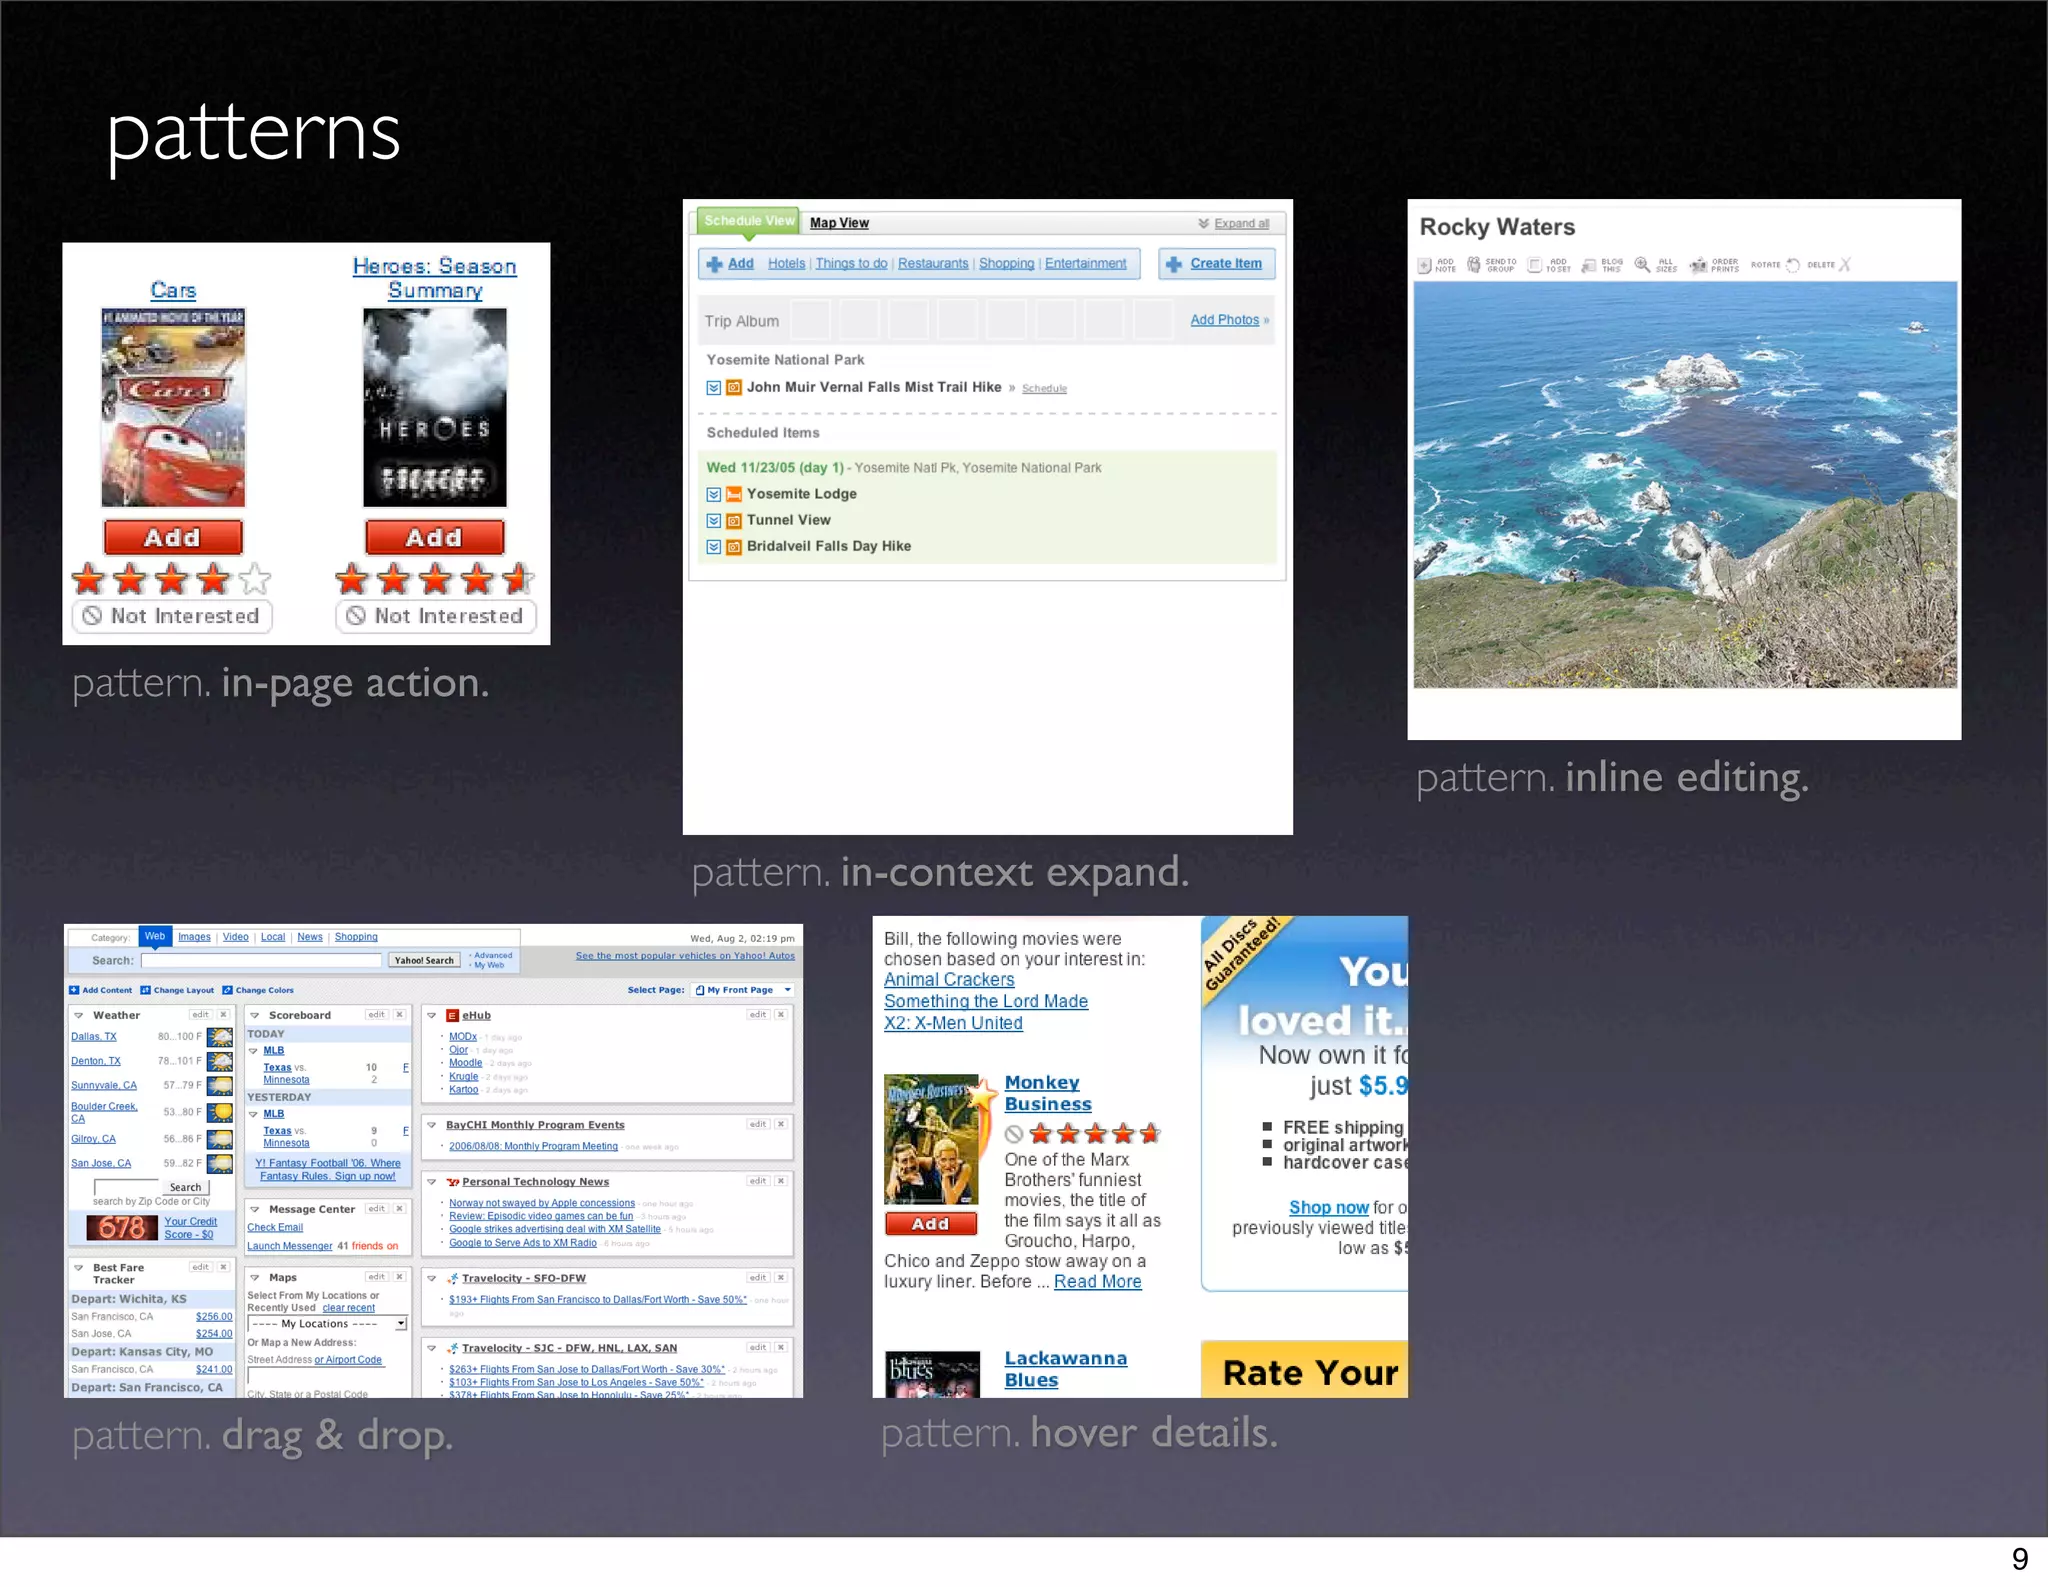Toggle checkbox beside Yosemite Lodge
Image resolution: width=2048 pixels, height=1587 pixels.
coord(714,495)
